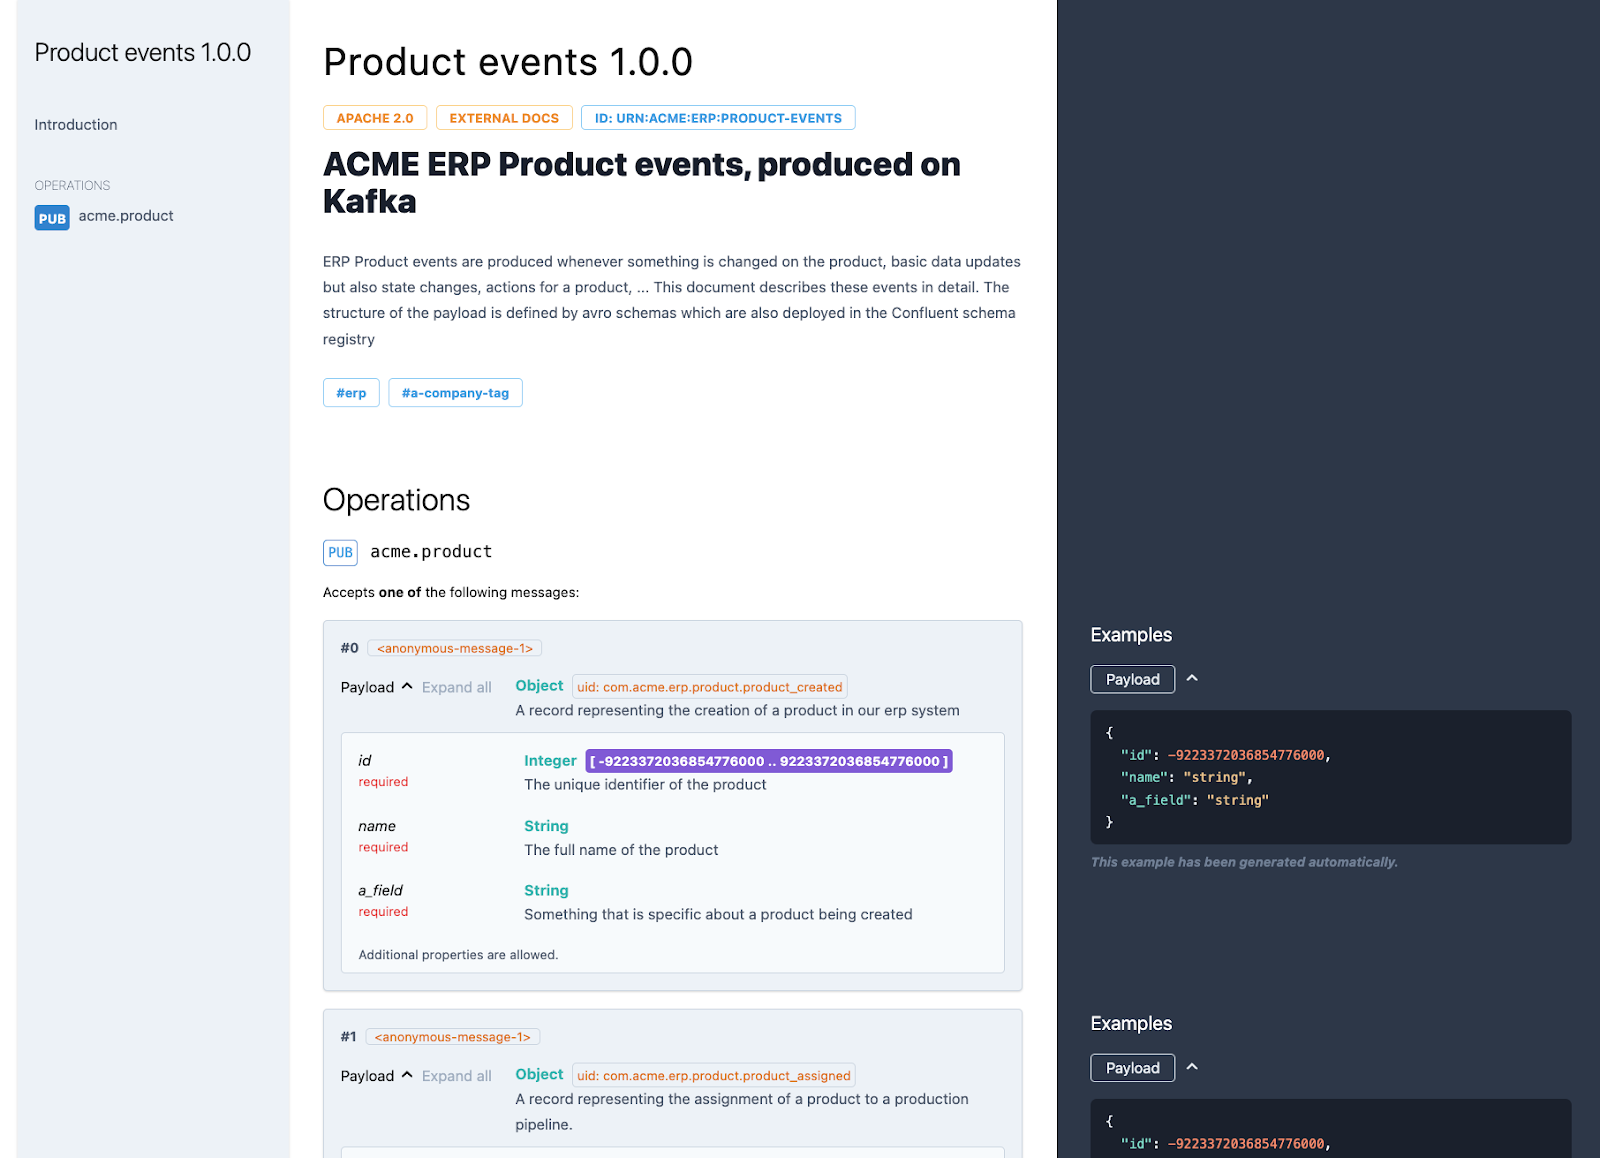Click the #erp tag
Viewport: 1600px width, 1158px height.
click(351, 393)
